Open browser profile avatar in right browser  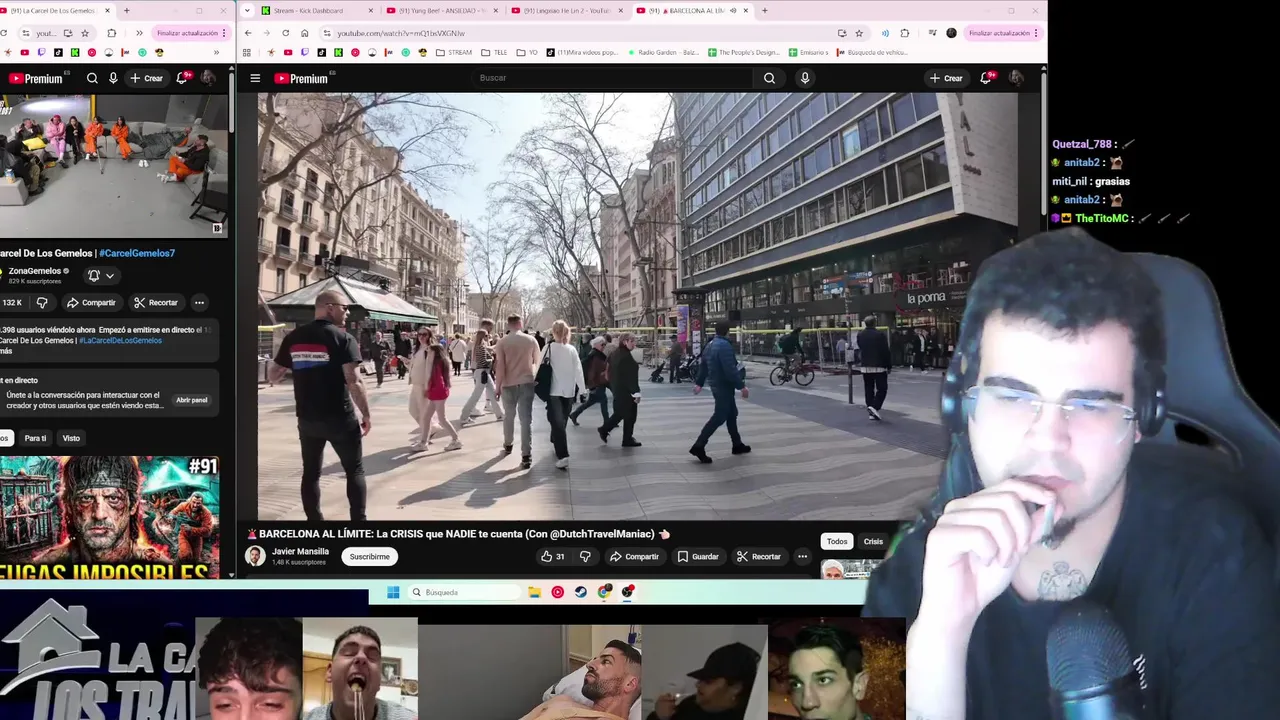coord(951,33)
